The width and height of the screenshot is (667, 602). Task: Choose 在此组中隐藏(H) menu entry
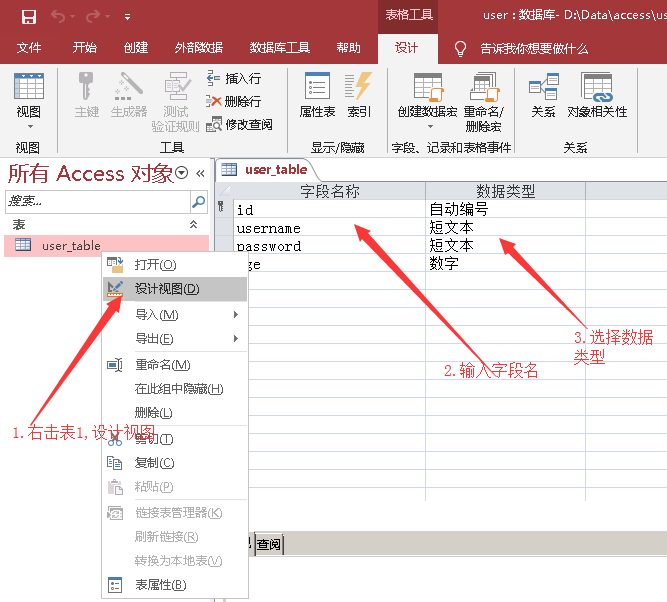pyautogui.click(x=175, y=388)
